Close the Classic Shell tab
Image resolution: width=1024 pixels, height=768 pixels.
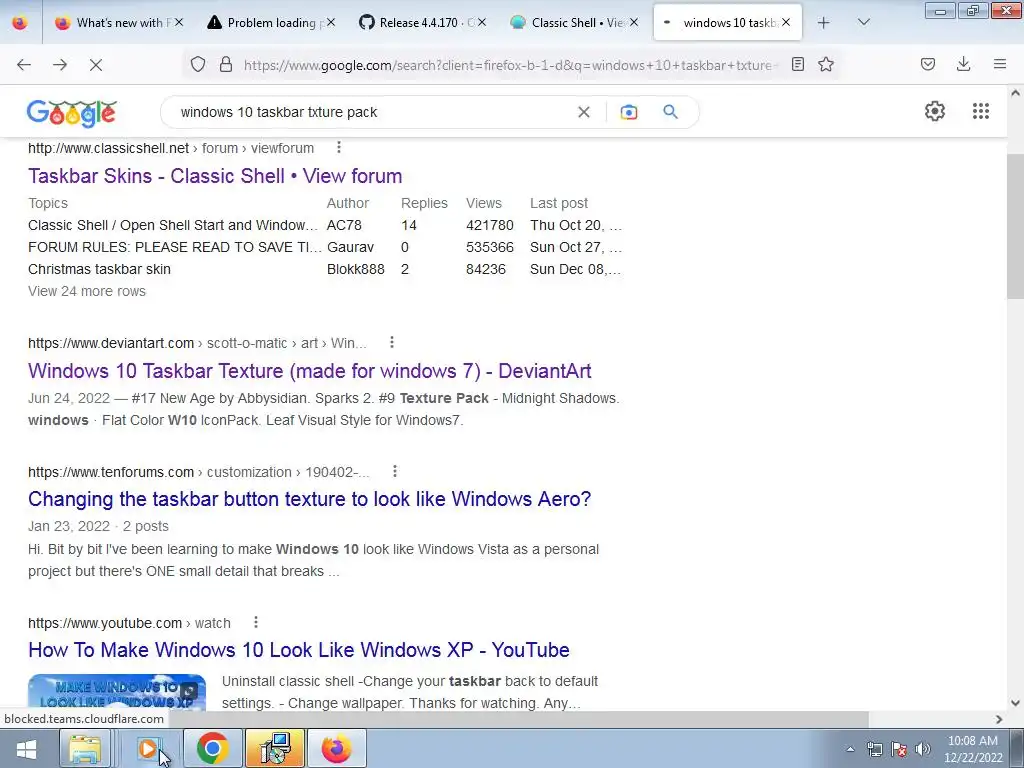633,23
